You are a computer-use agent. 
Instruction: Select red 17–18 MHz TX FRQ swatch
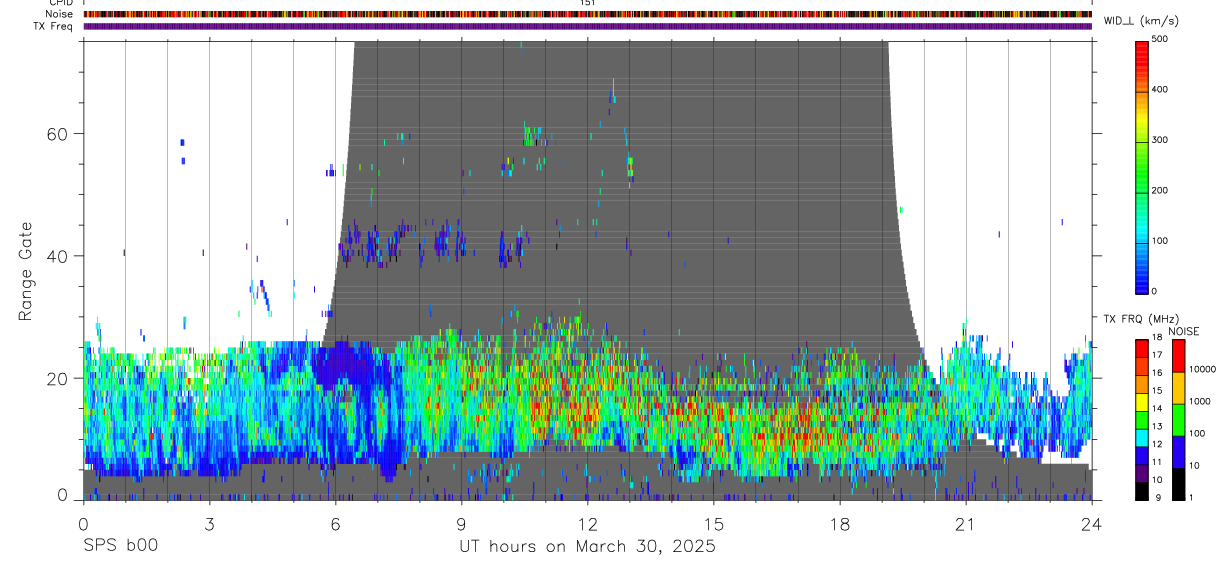click(x=1141, y=348)
